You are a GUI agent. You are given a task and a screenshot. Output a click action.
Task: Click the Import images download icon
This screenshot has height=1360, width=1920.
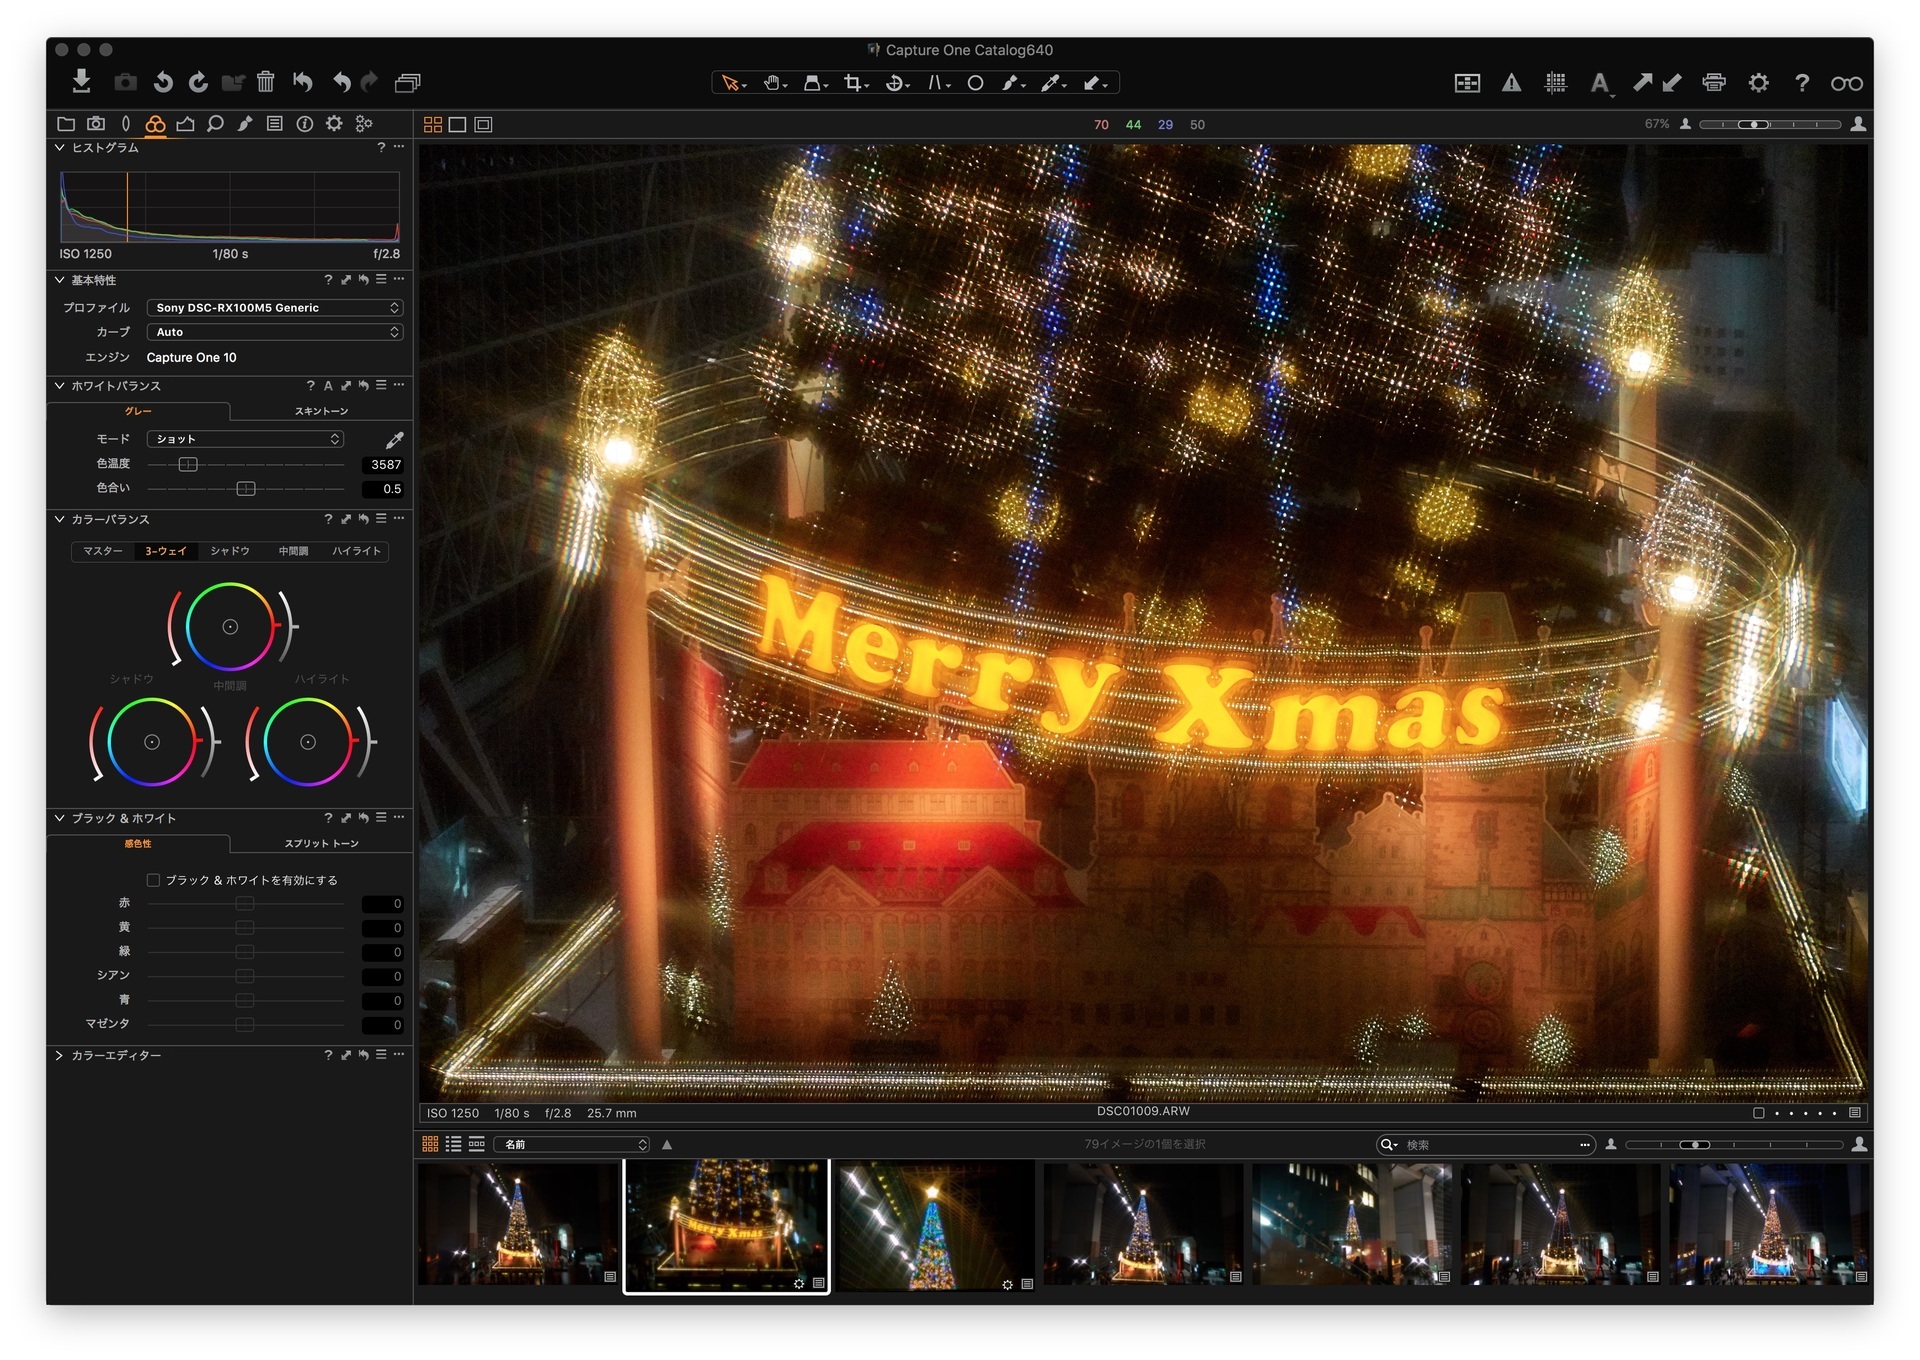tap(82, 81)
